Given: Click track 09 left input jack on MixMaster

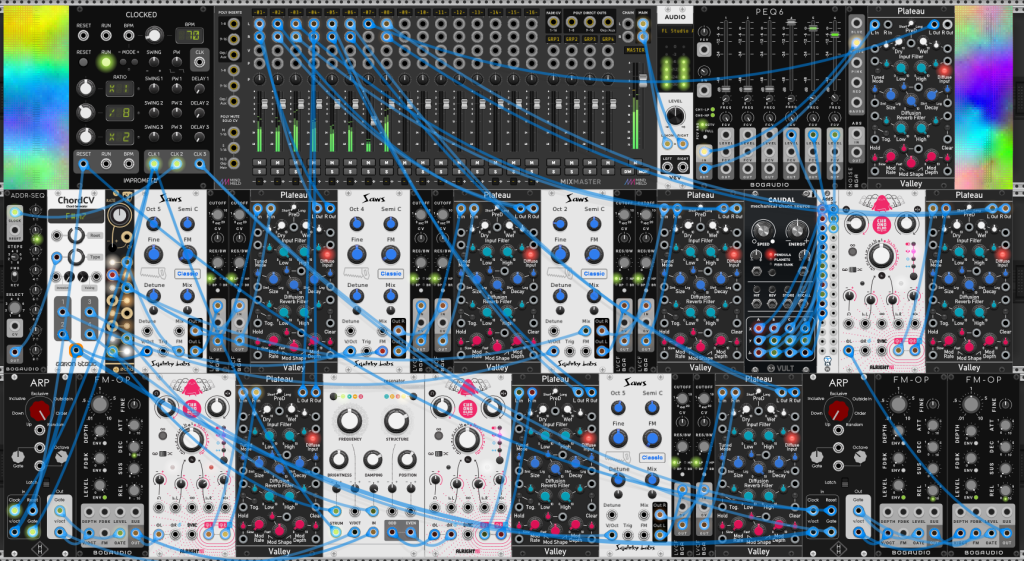Looking at the screenshot, I should (405, 24).
